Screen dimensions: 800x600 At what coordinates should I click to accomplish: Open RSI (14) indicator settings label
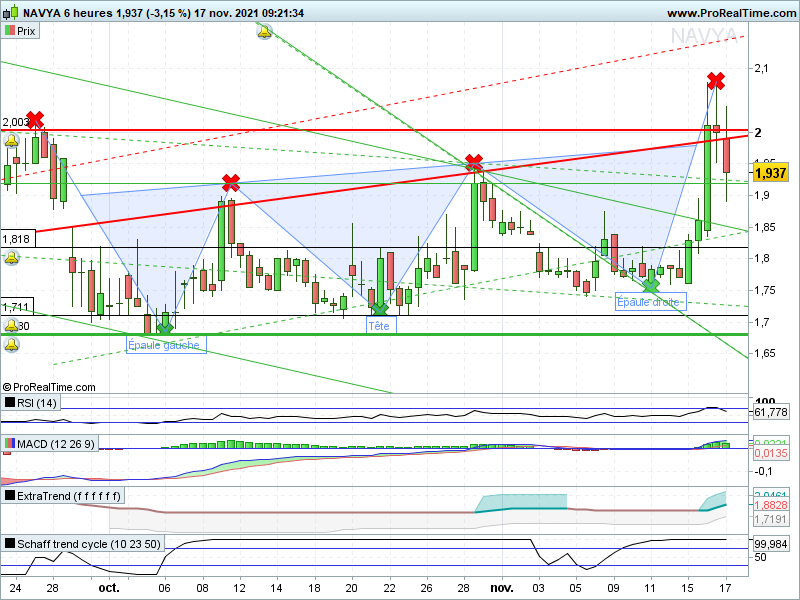coord(31,403)
